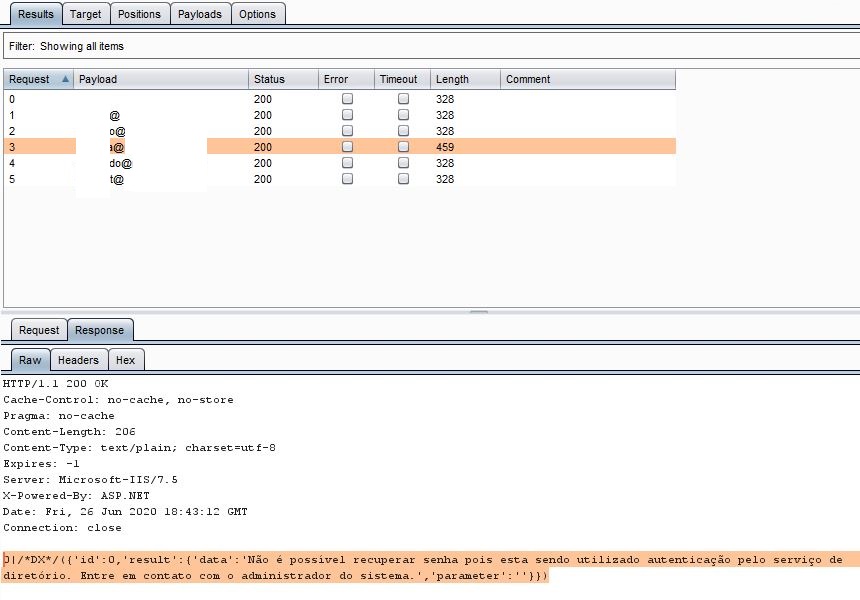Screen dimensions: 860x600
Task: Click the payload ending in do@
Action: 121,163
